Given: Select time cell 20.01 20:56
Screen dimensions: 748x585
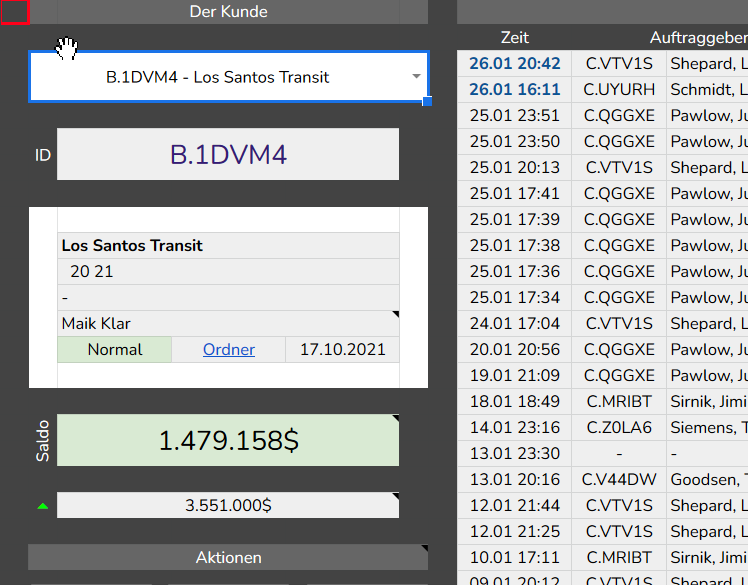Looking at the screenshot, I should 514,349.
